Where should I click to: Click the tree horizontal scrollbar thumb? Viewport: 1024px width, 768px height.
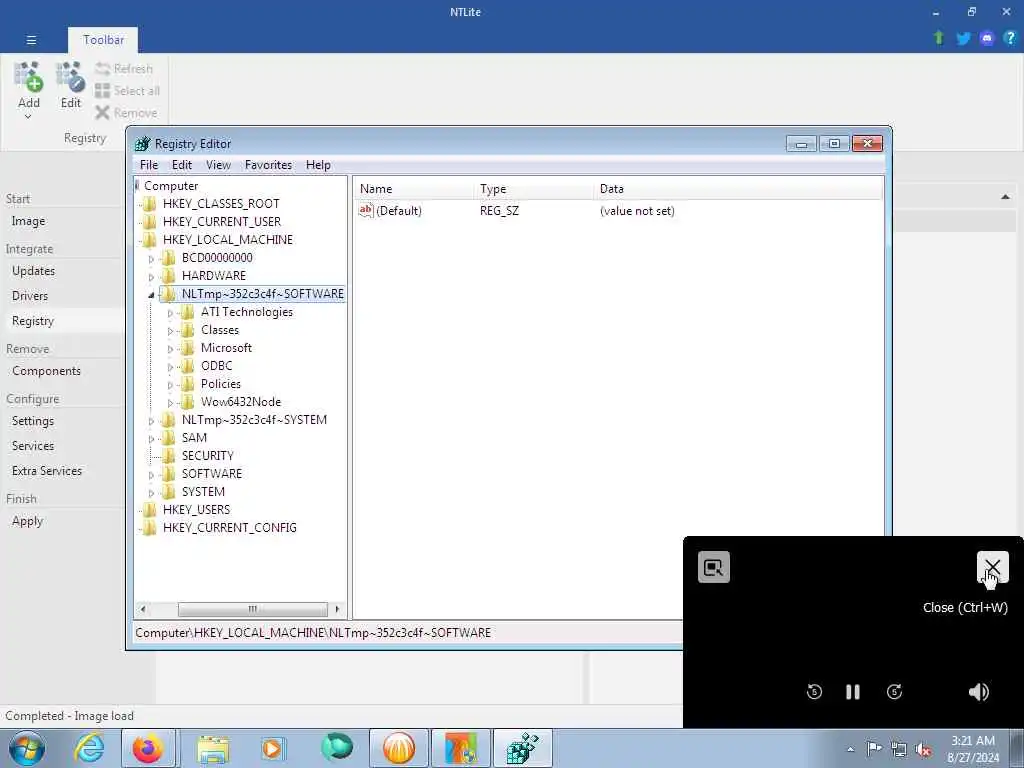[253, 609]
